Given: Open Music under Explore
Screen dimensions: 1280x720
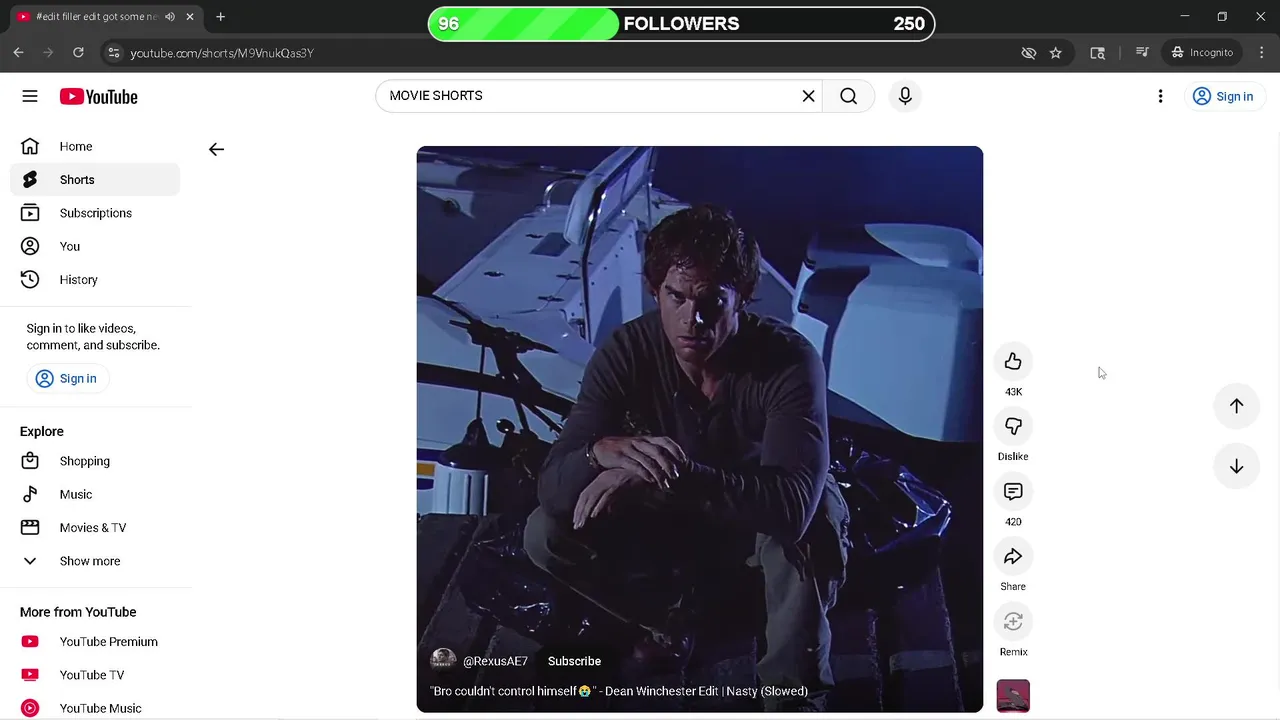Looking at the screenshot, I should pos(95,494).
